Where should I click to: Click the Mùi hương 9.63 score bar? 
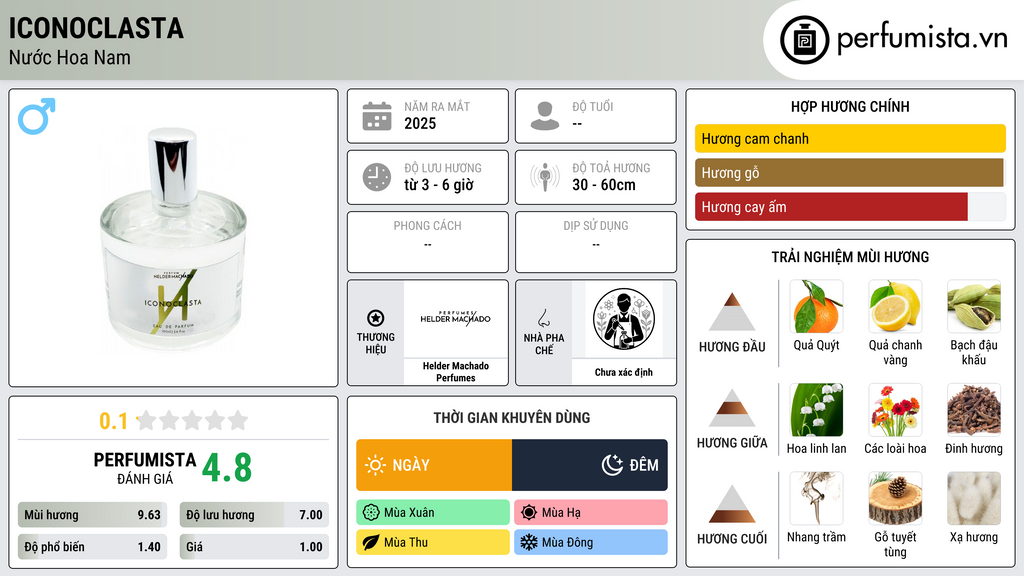tap(93, 515)
